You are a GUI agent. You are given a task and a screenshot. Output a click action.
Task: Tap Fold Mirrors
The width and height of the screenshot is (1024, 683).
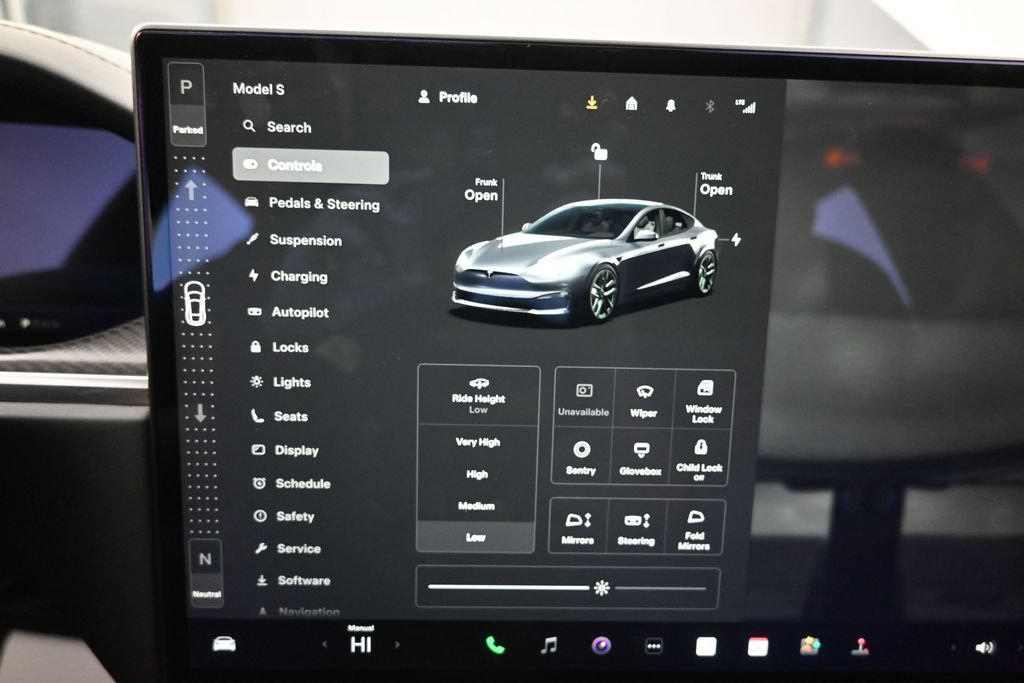point(694,530)
